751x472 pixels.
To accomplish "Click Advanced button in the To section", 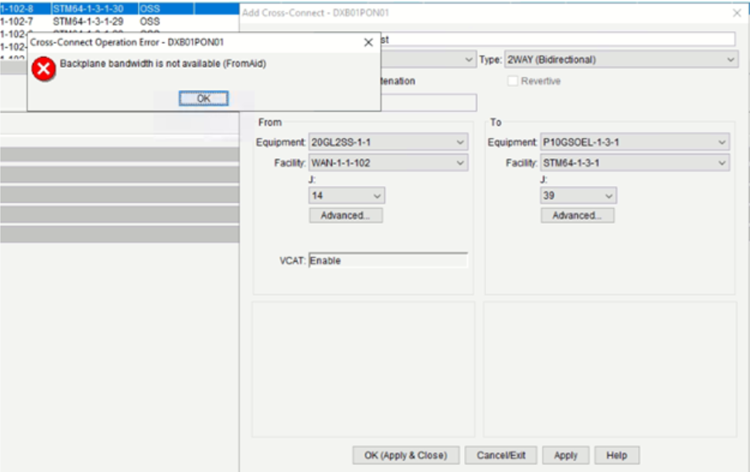I will click(x=577, y=215).
